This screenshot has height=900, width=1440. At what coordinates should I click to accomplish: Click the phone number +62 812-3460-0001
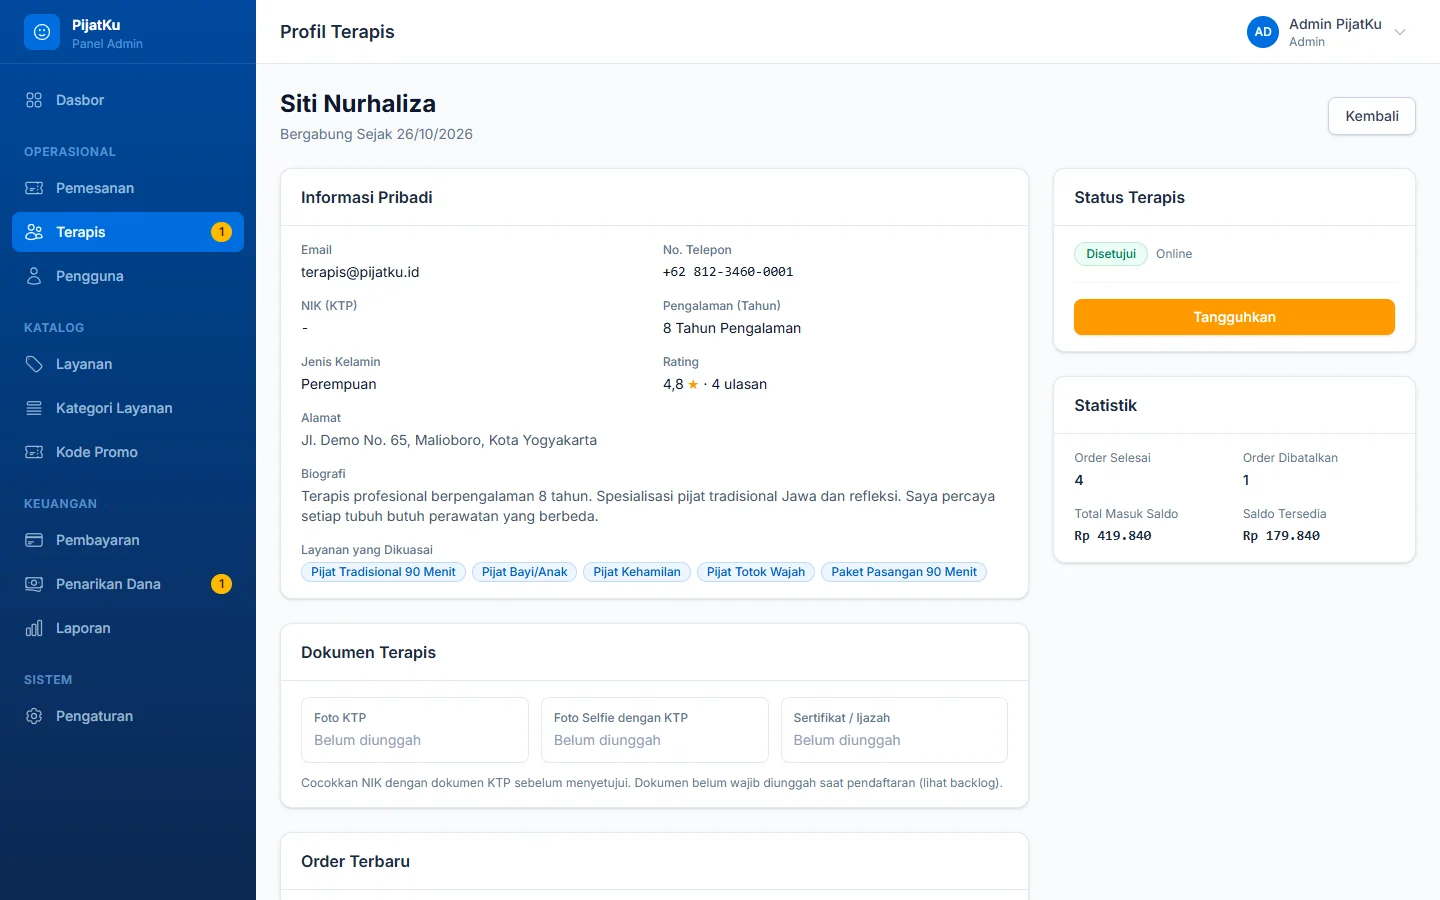pos(728,272)
